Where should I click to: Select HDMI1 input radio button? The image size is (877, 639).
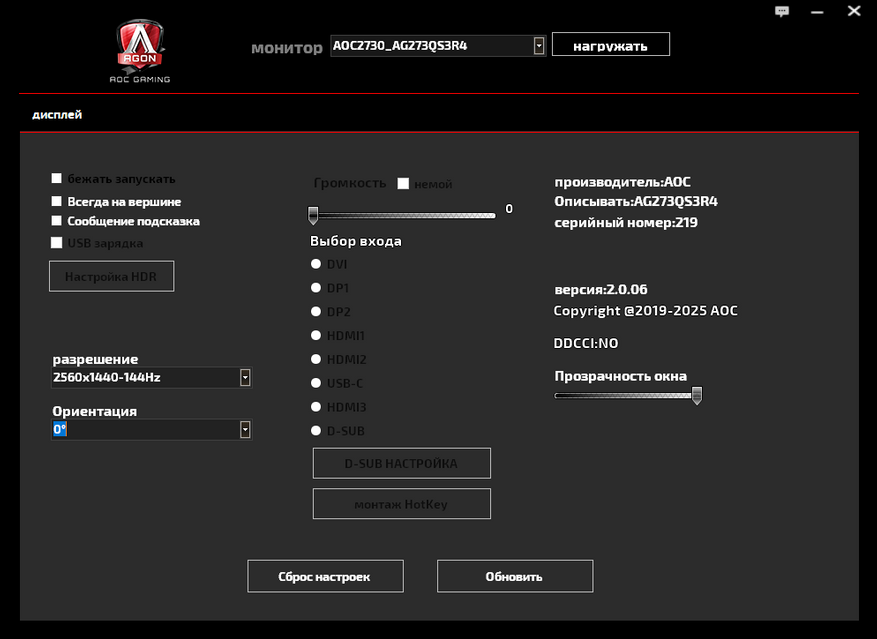[x=316, y=335]
